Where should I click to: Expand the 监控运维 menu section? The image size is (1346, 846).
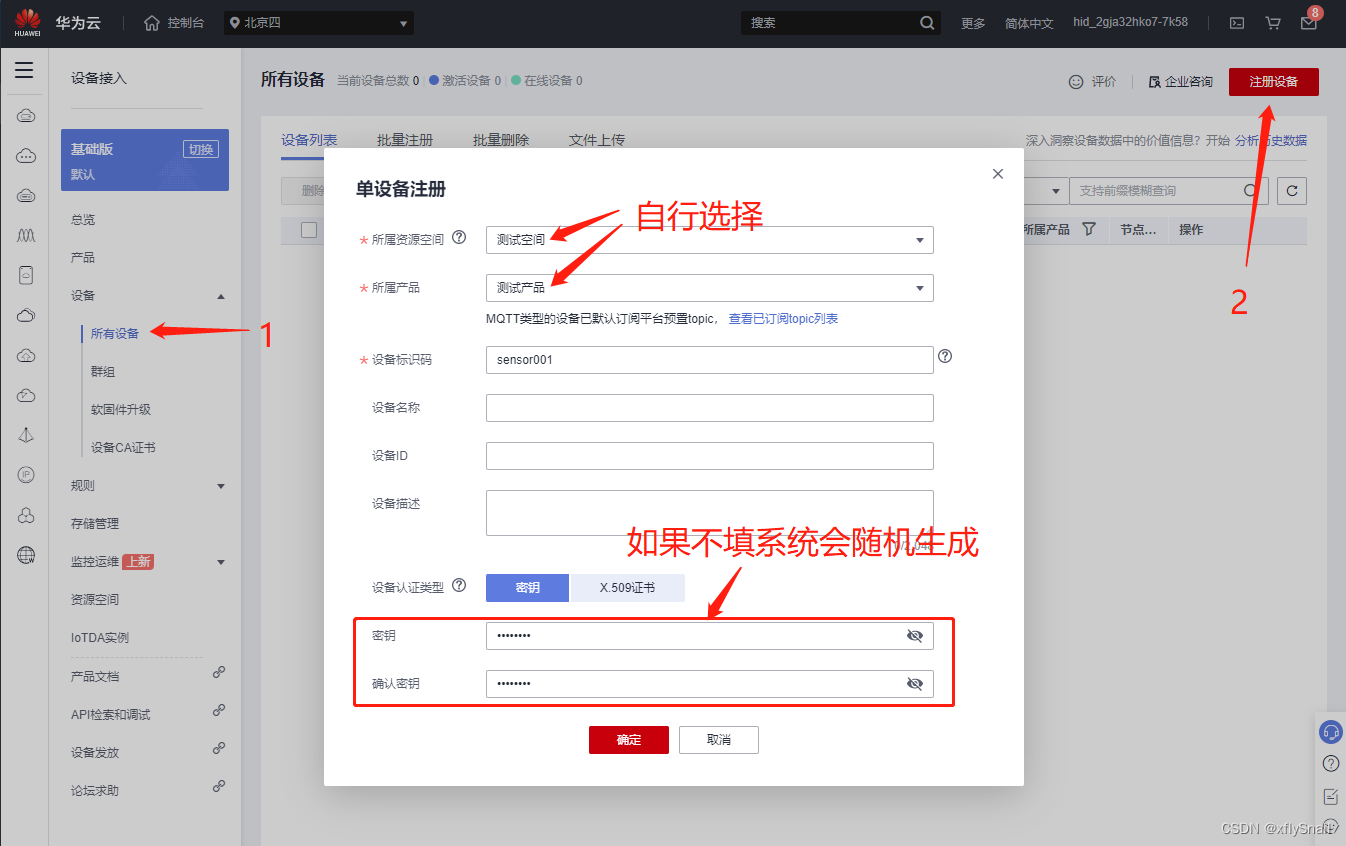tap(221, 562)
